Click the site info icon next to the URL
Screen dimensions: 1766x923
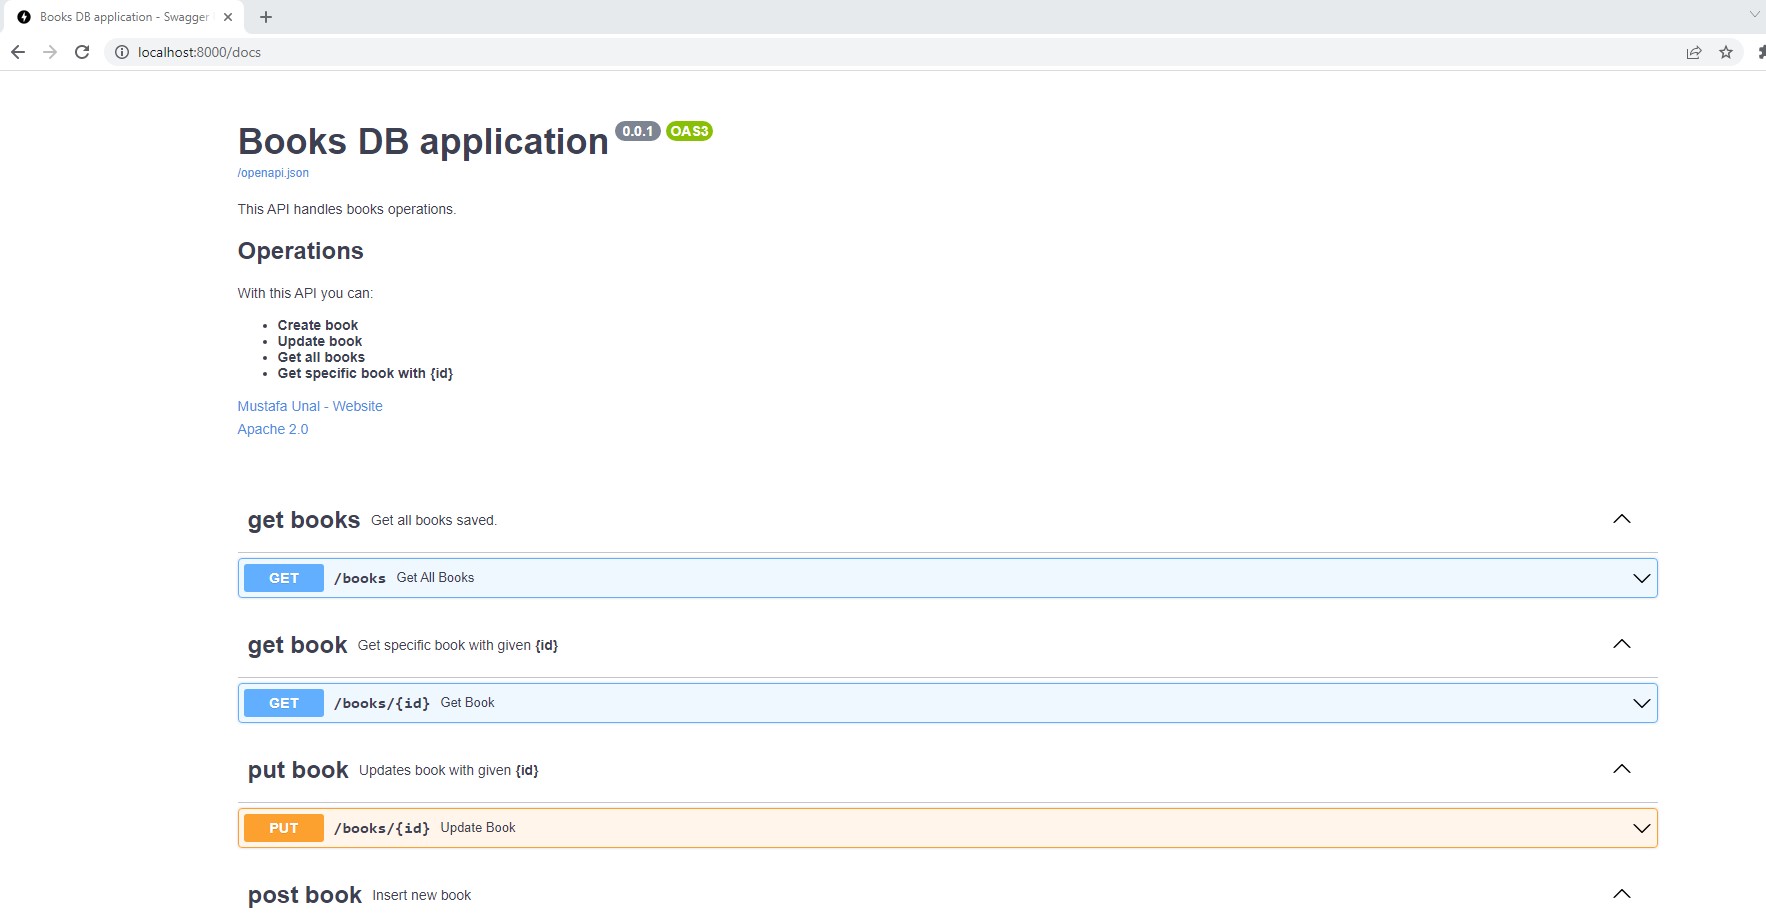point(121,52)
